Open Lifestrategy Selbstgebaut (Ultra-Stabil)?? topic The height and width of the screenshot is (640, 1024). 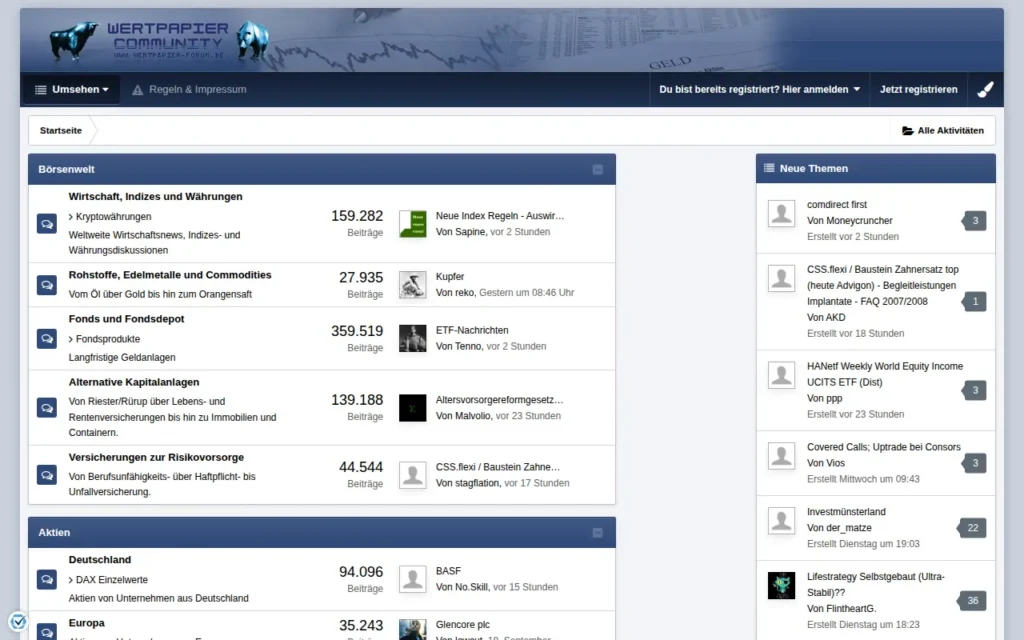(875, 584)
